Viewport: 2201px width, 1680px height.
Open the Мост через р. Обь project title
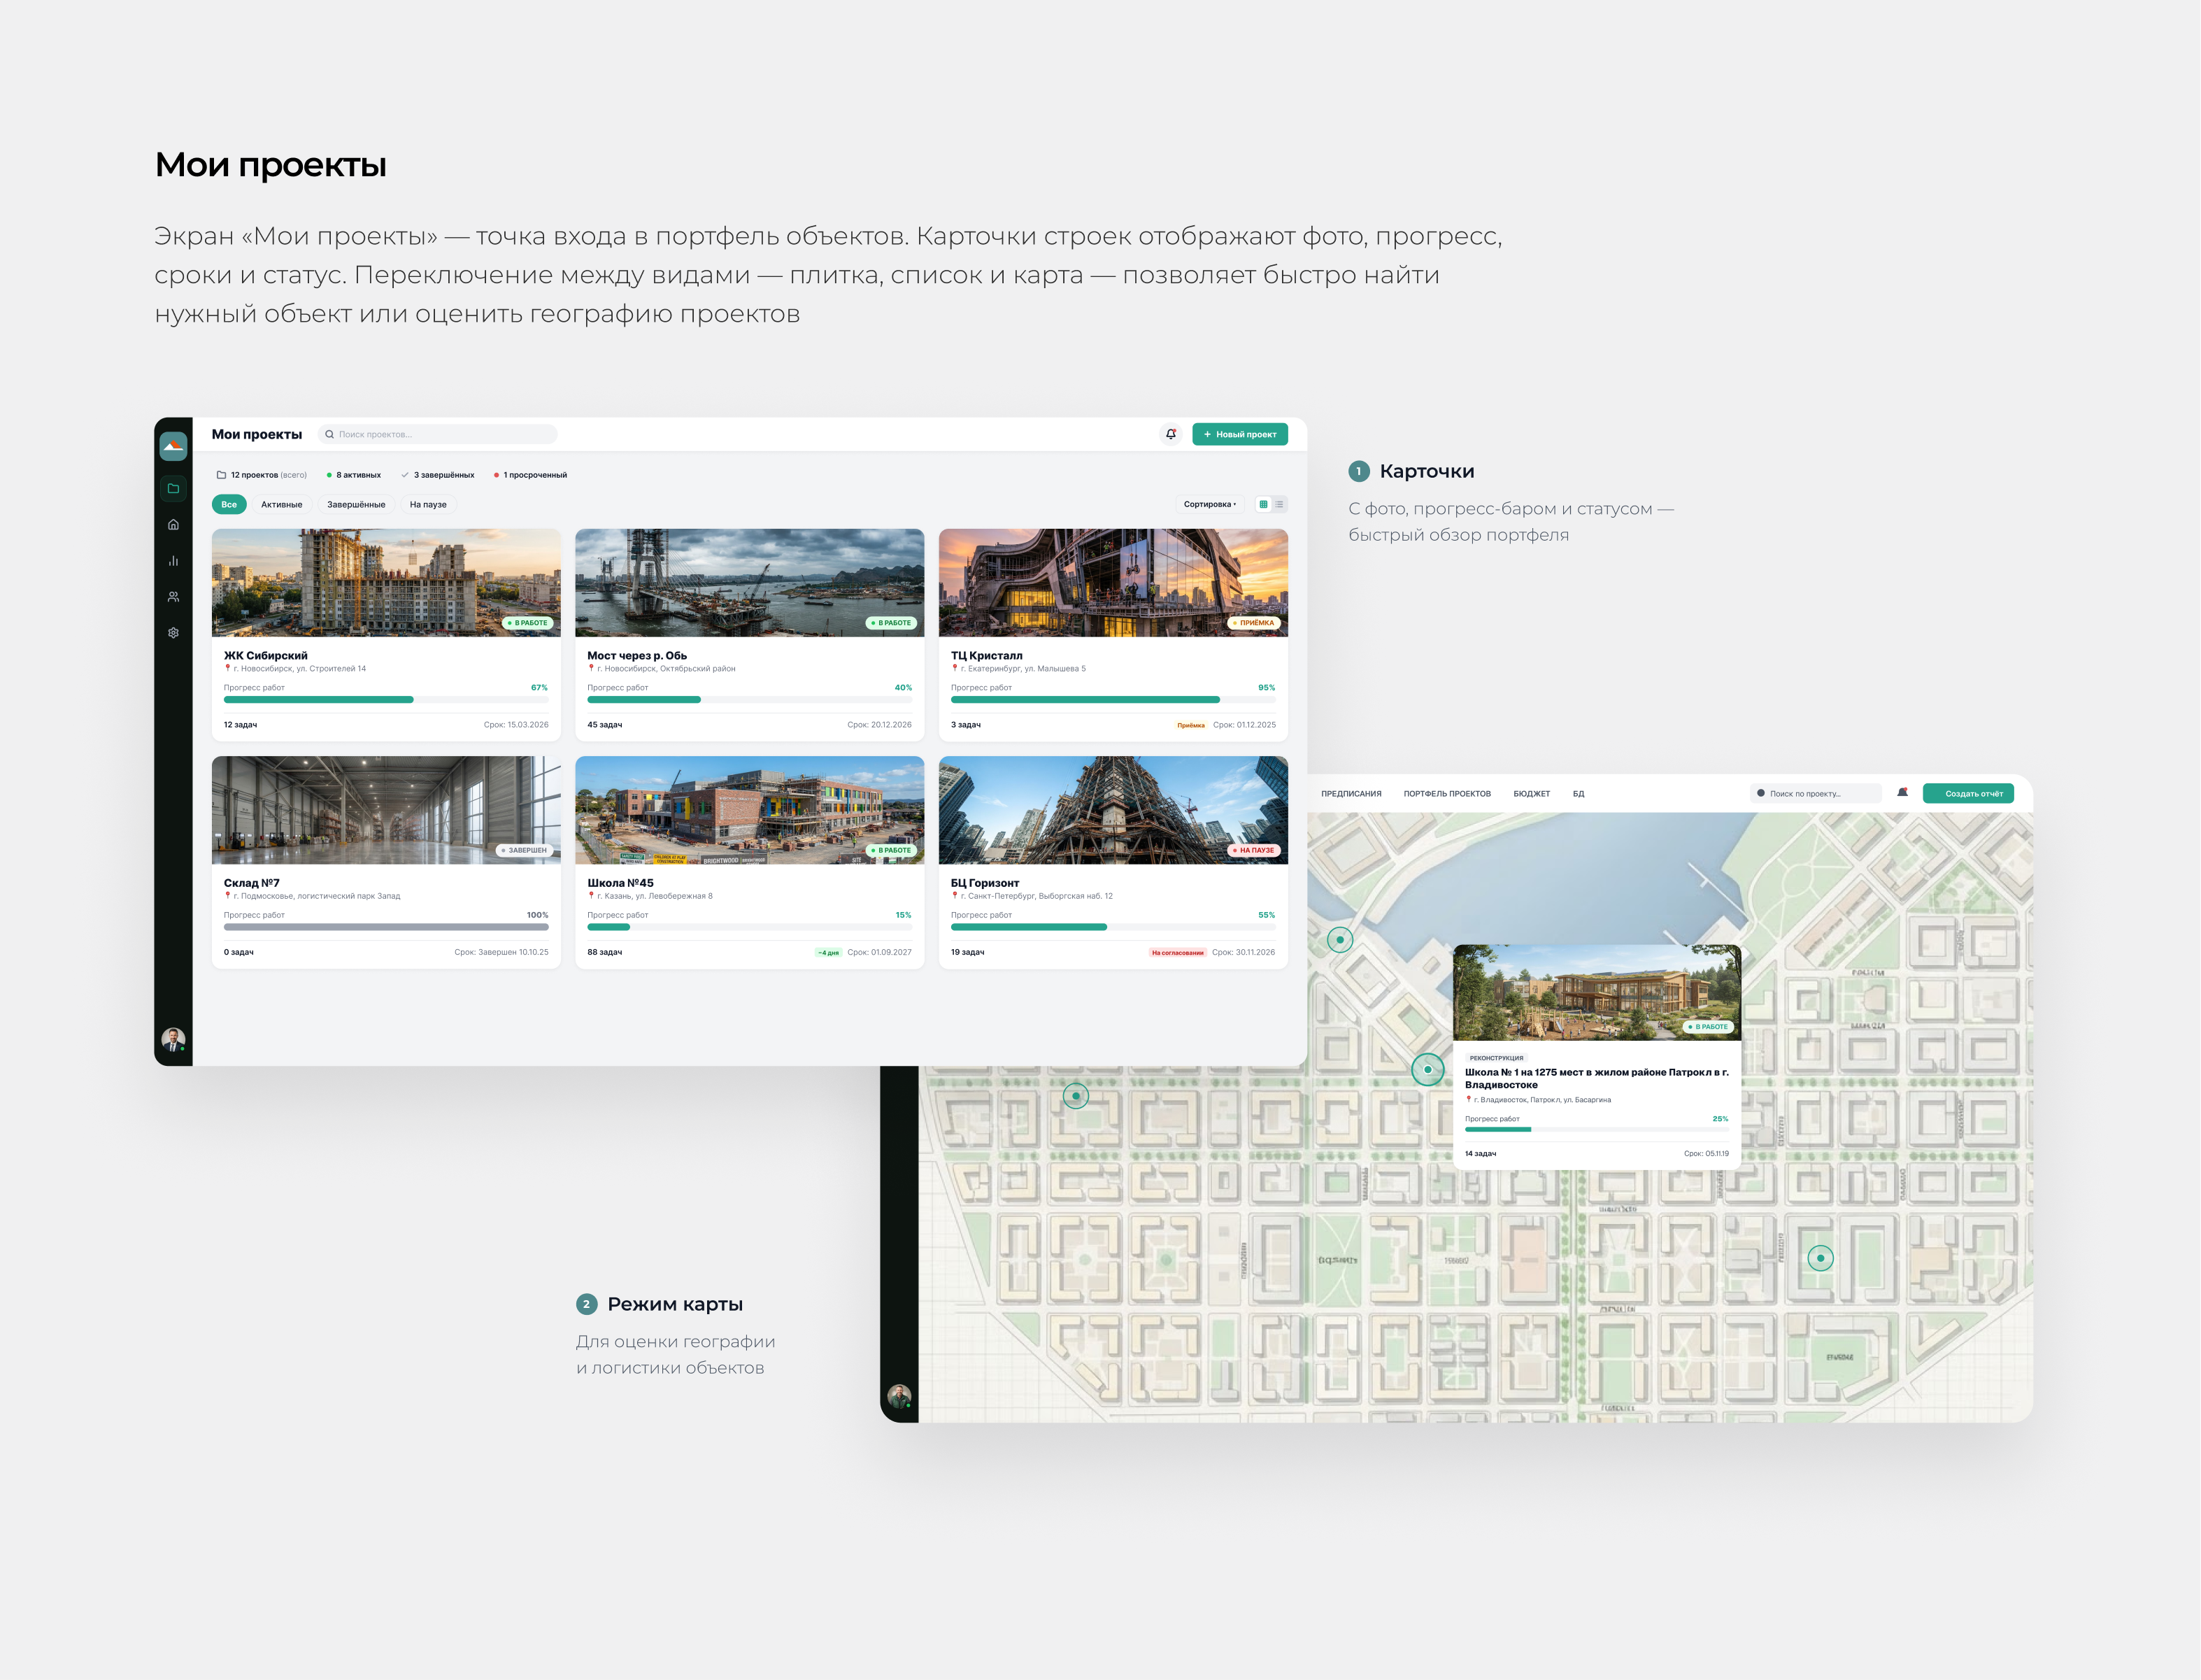coord(637,655)
